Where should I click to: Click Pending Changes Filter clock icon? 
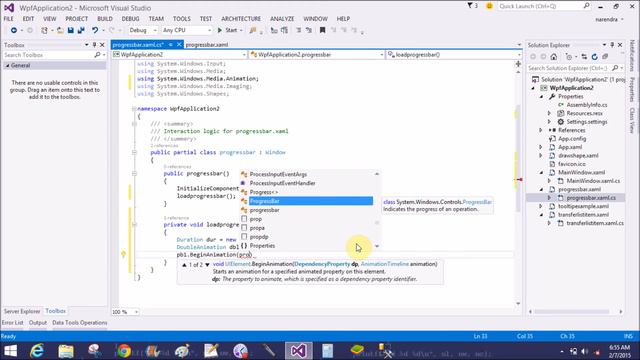pyautogui.click(x=569, y=57)
